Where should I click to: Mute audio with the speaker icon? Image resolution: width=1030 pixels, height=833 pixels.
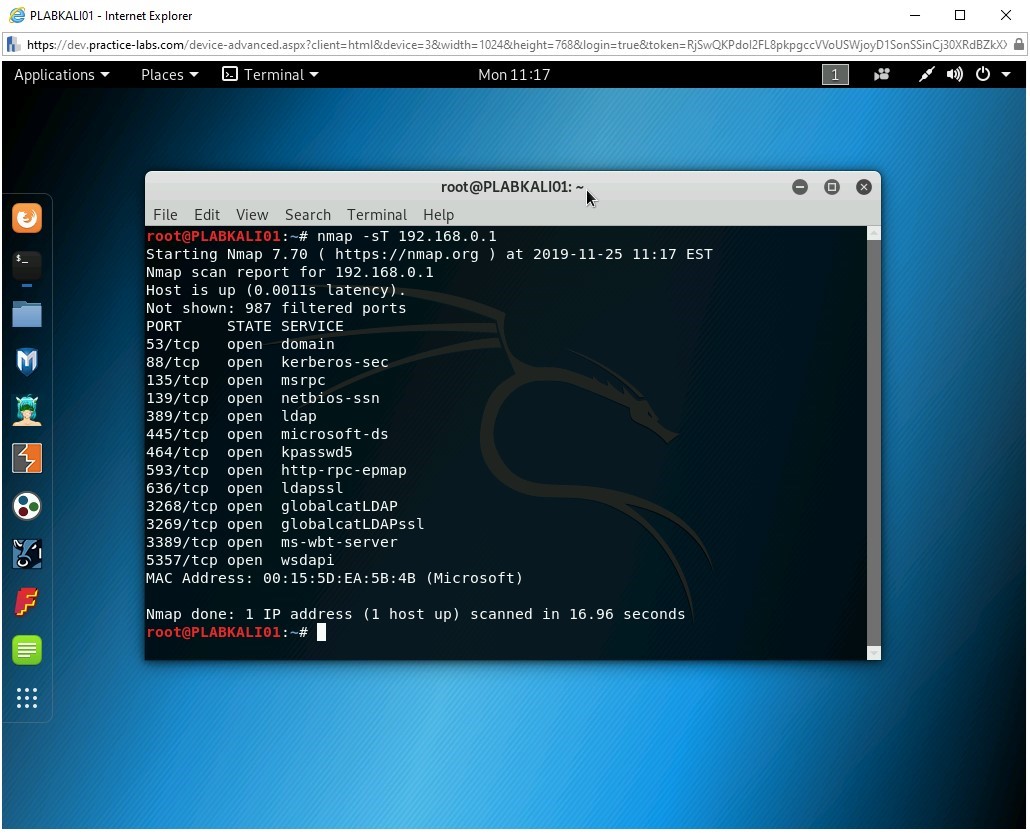pos(953,74)
